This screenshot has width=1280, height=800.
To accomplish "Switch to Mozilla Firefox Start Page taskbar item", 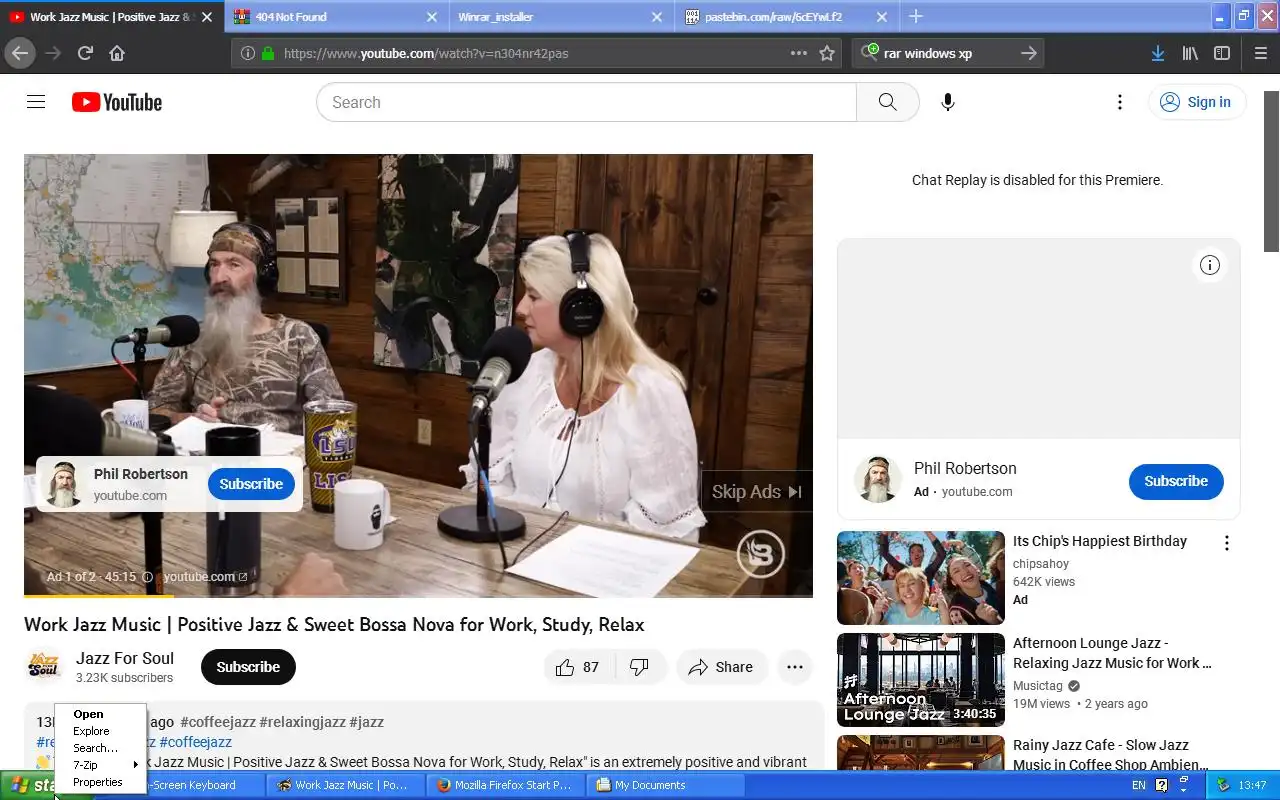I will [505, 785].
